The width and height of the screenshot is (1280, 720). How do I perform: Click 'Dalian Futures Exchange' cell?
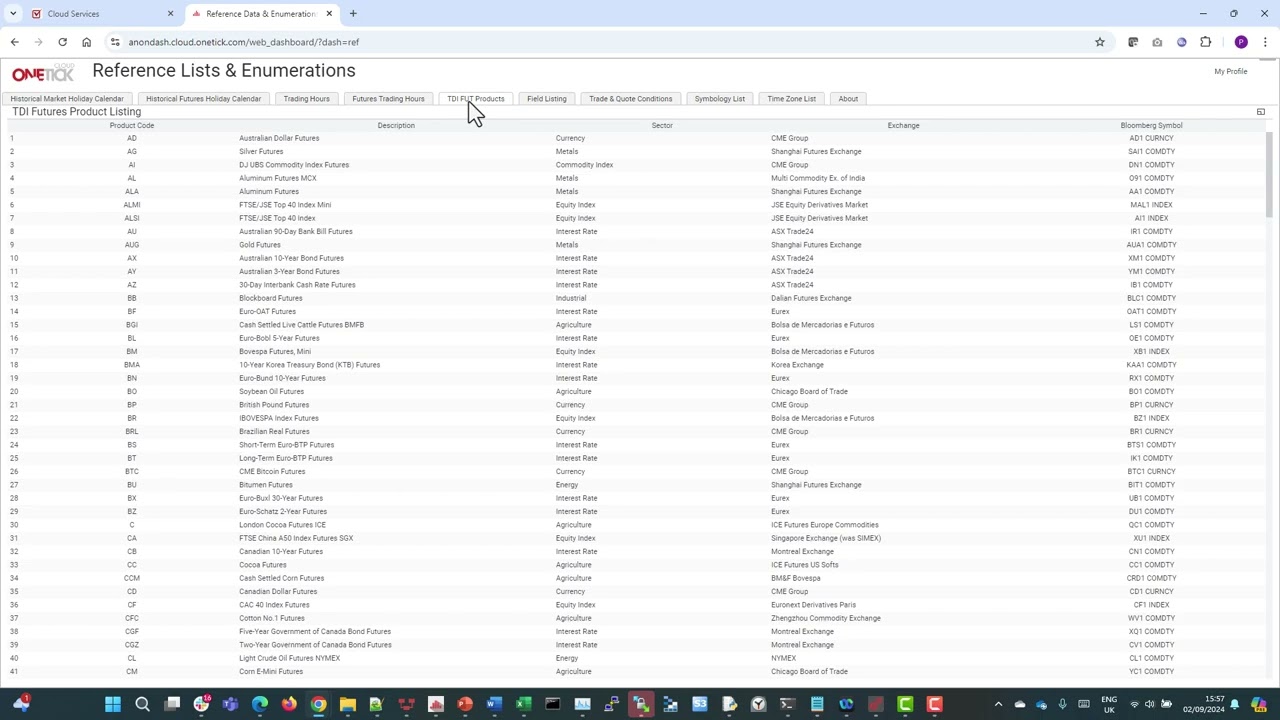(x=811, y=298)
